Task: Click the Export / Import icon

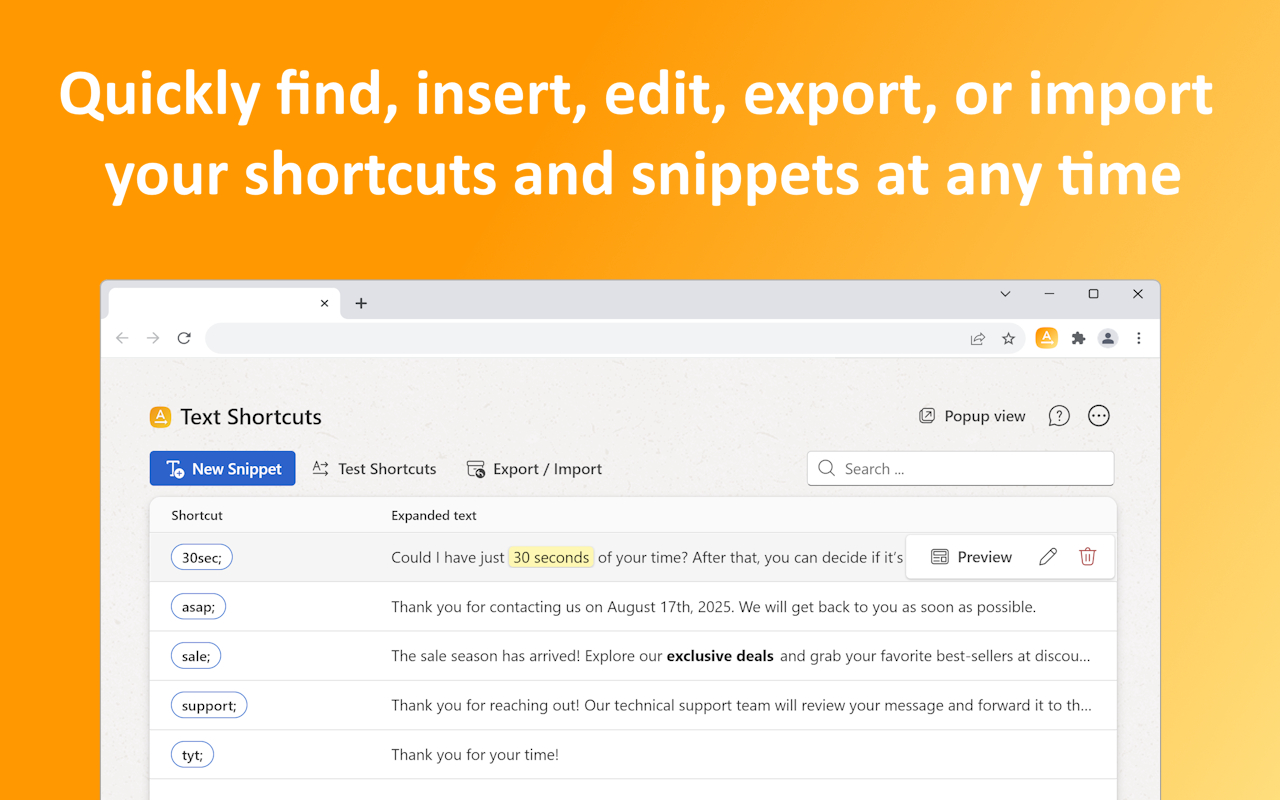Action: point(476,469)
